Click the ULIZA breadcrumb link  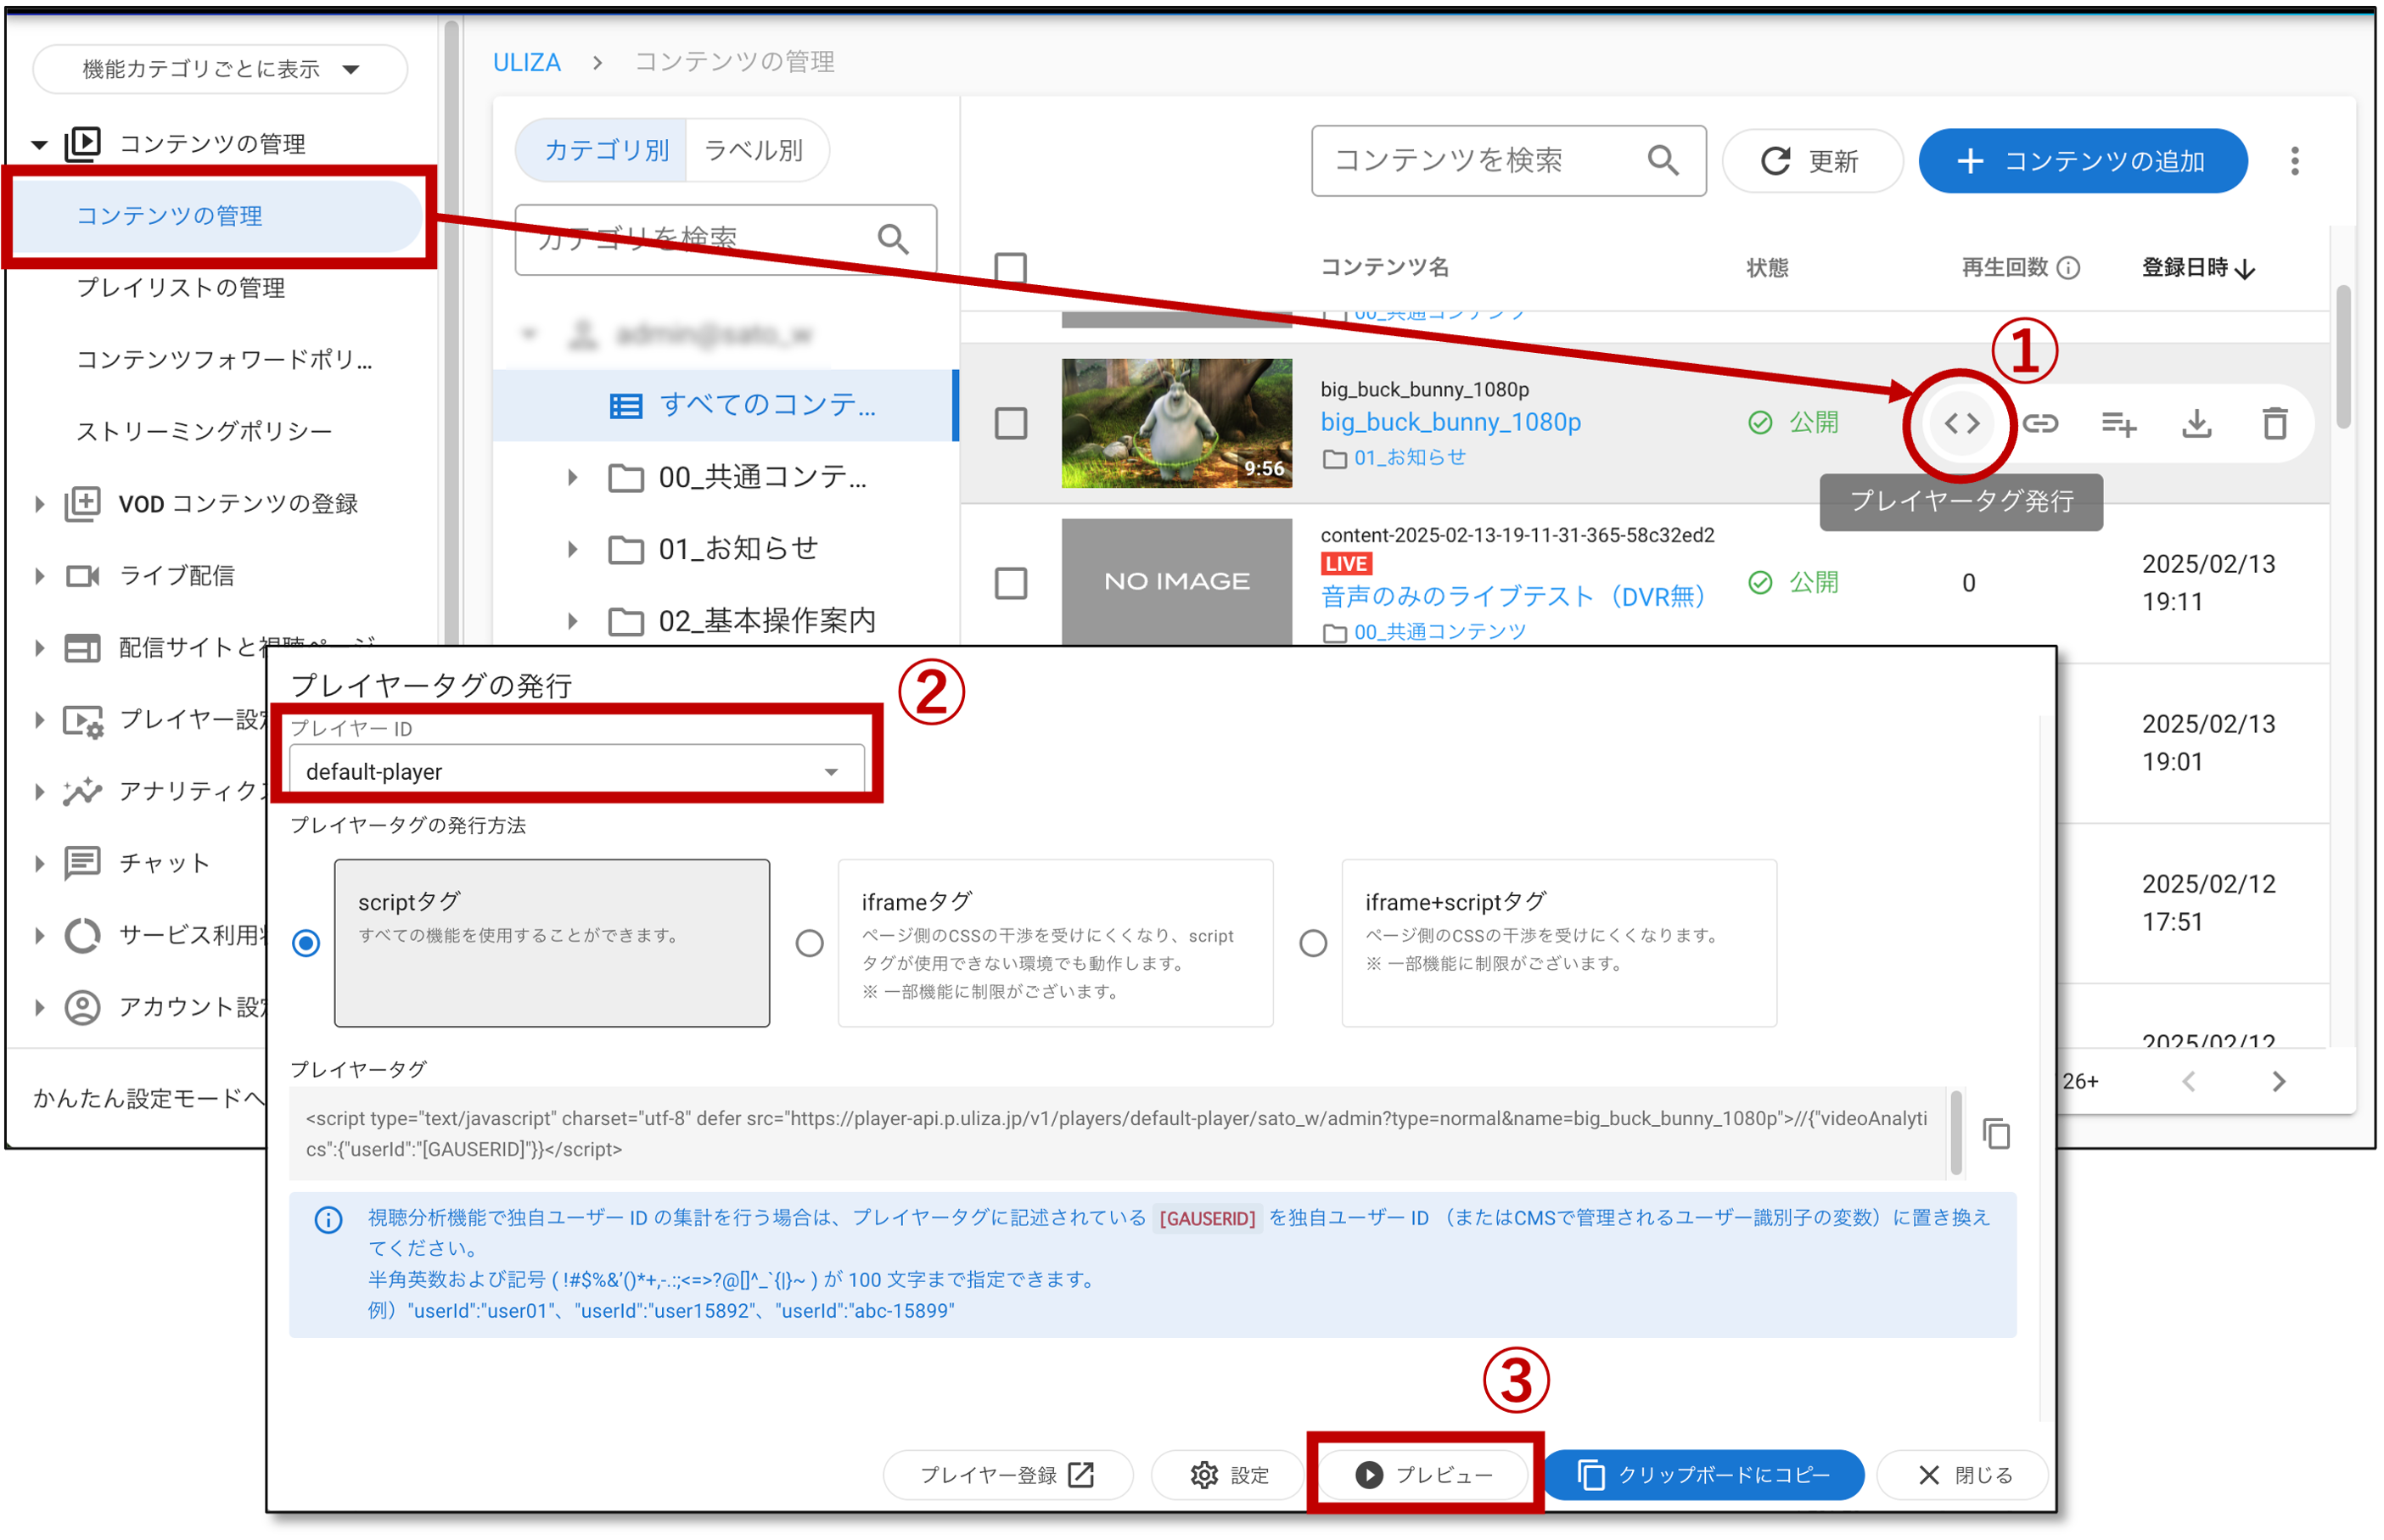(x=526, y=62)
